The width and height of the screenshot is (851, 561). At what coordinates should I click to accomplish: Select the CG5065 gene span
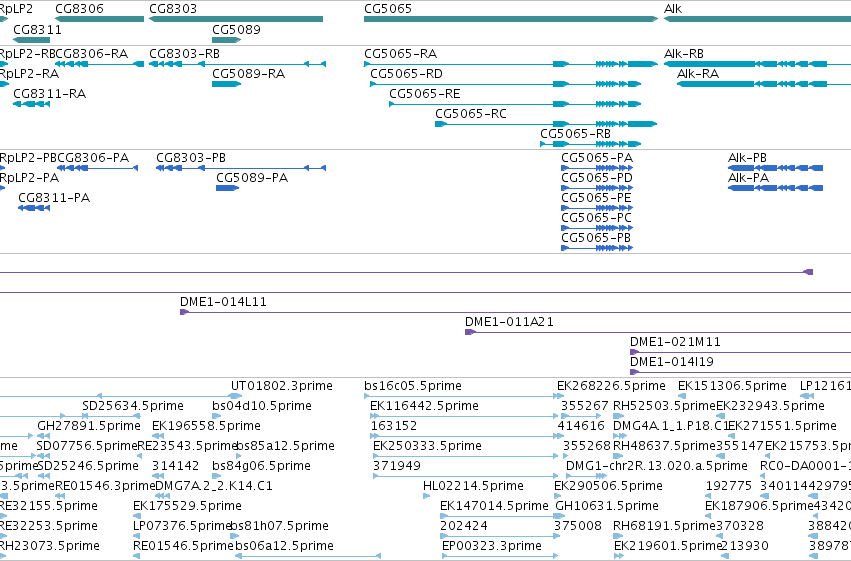(511, 19)
